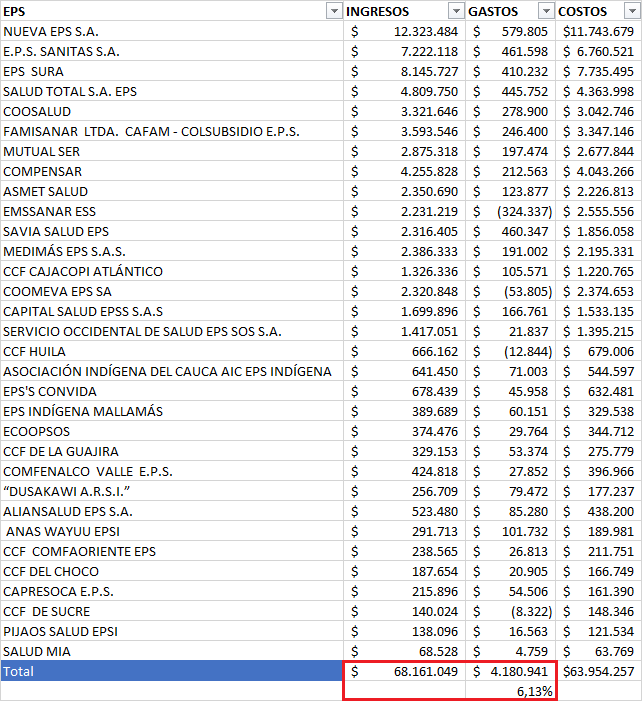This screenshot has height=701, width=642.
Task: Click the EPS'S CONVIDA cell
Action: (172, 391)
